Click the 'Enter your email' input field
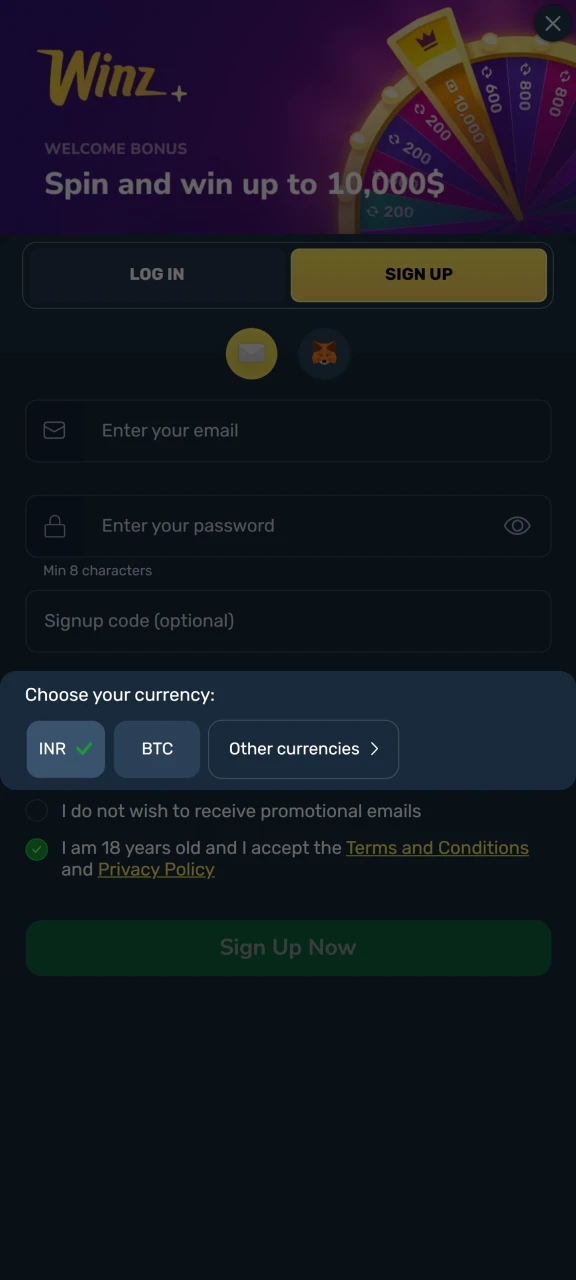Viewport: 576px width, 1280px height. point(288,430)
